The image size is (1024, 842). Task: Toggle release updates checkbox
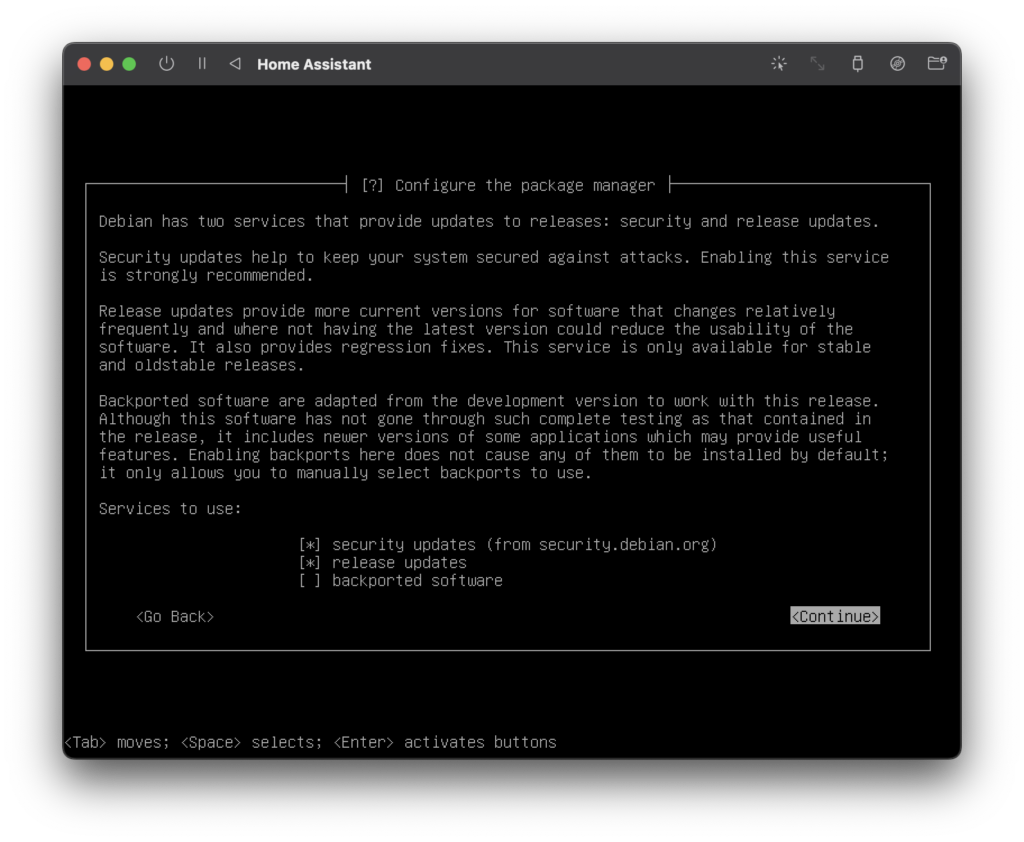(x=310, y=562)
